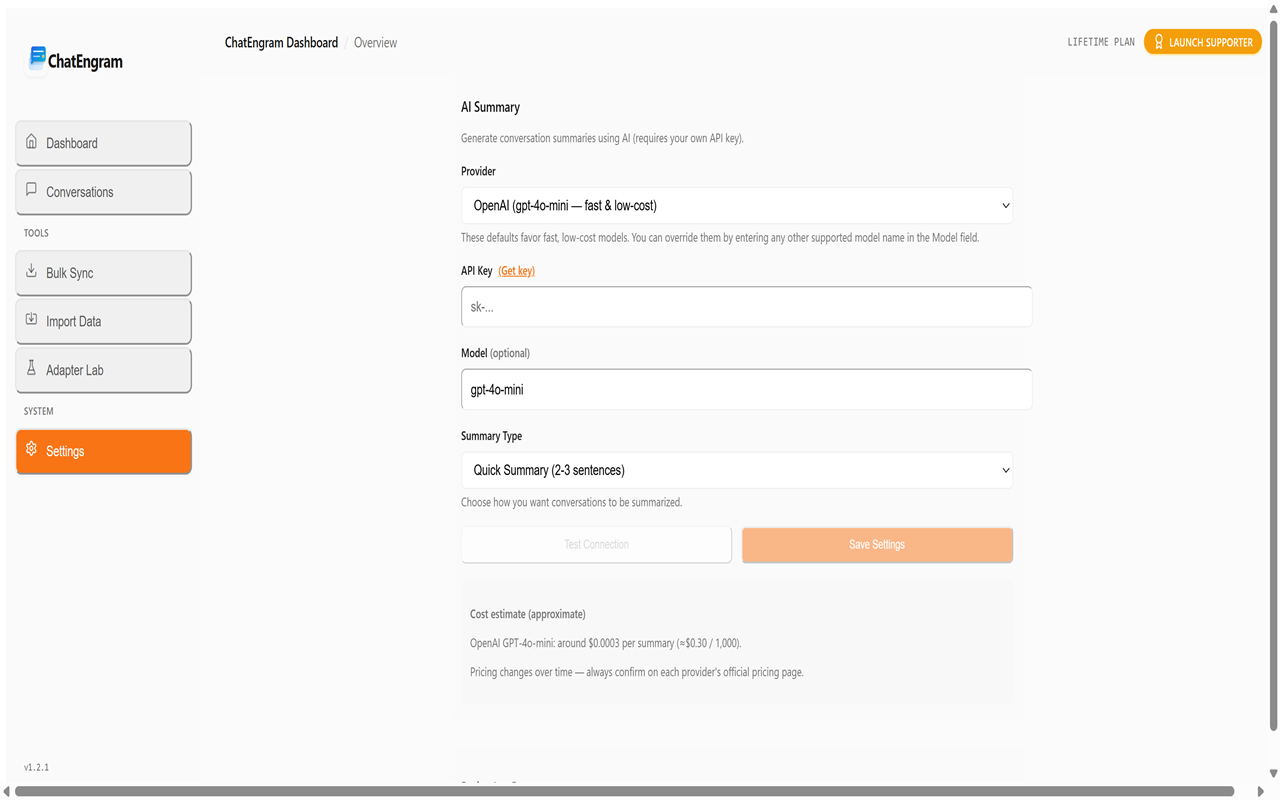The width and height of the screenshot is (1280, 800).
Task: Click the ChatEngram Dashboard breadcrumb
Action: 281,43
